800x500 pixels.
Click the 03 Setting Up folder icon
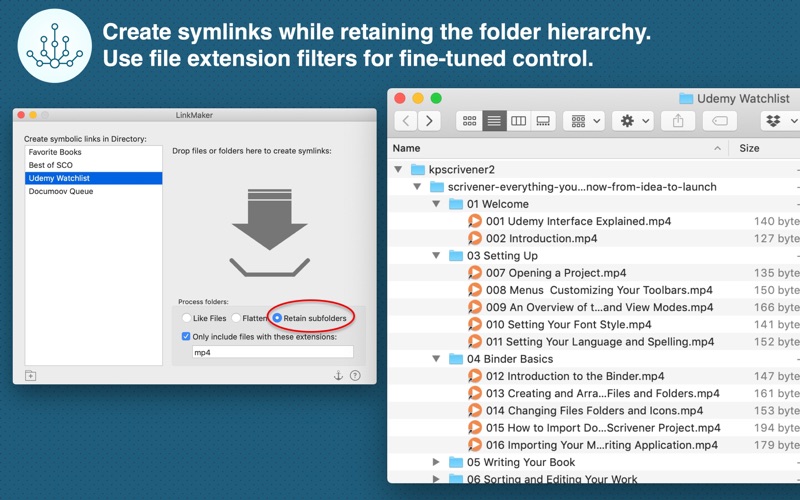click(x=456, y=256)
